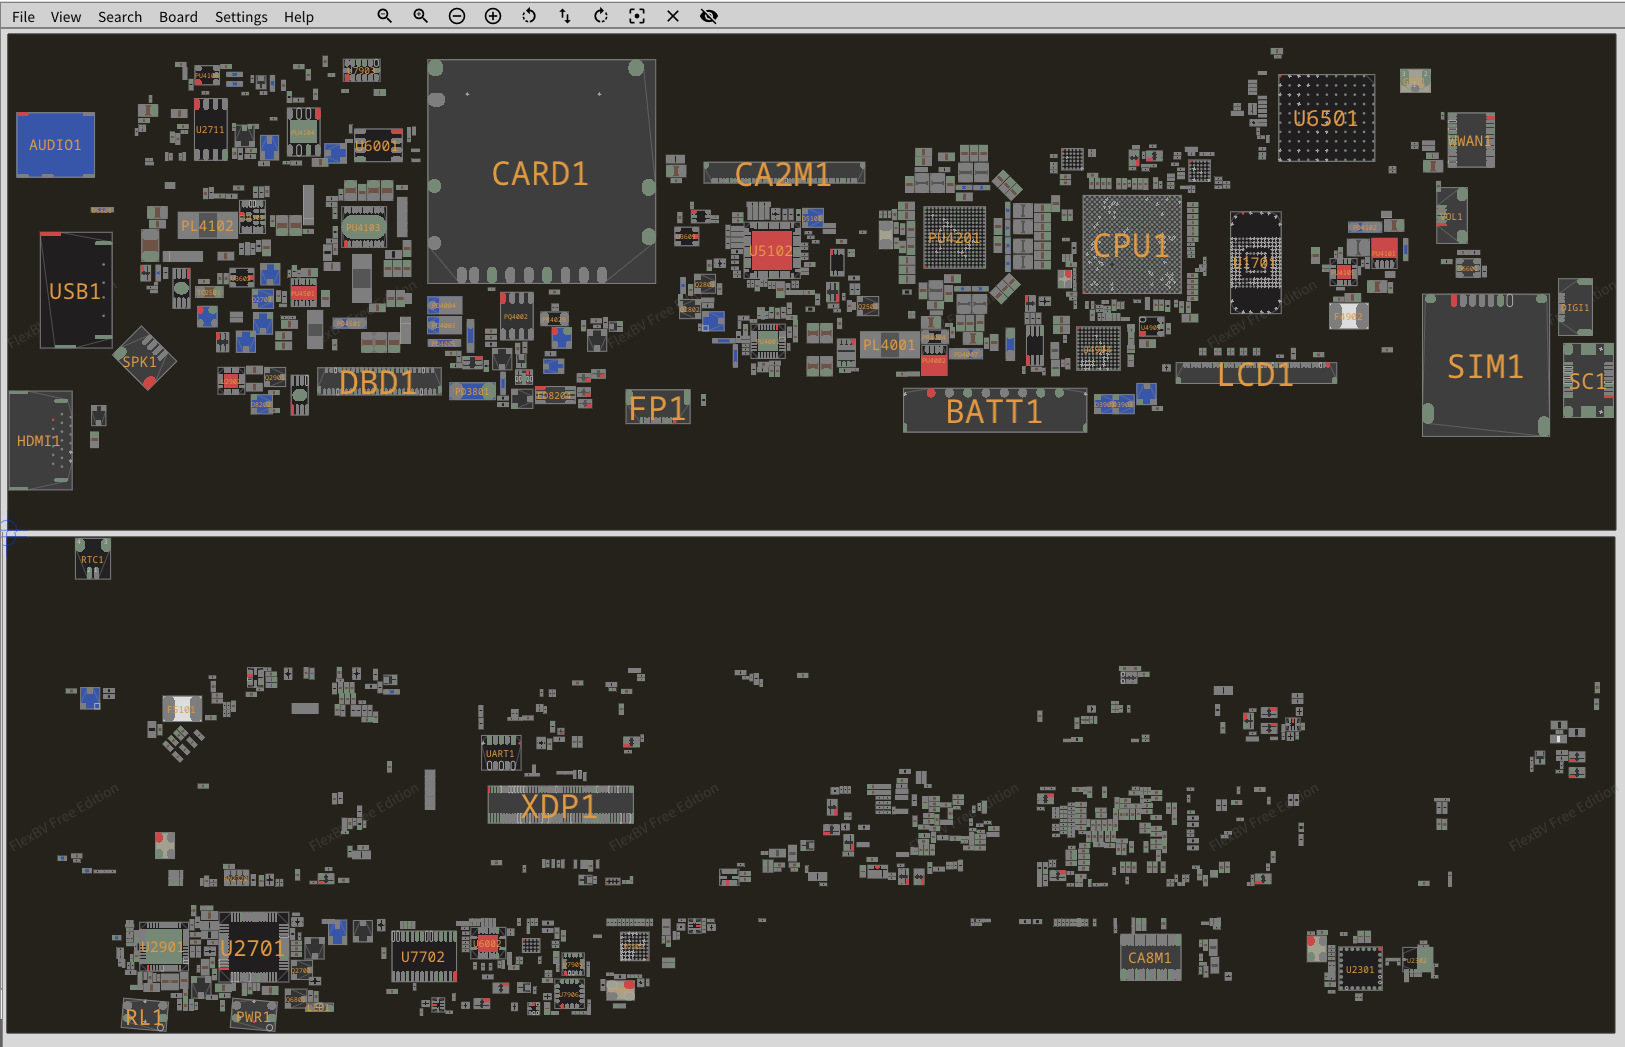Flip the board with up-down arrows icon
This screenshot has height=1047, width=1625.
click(x=565, y=16)
